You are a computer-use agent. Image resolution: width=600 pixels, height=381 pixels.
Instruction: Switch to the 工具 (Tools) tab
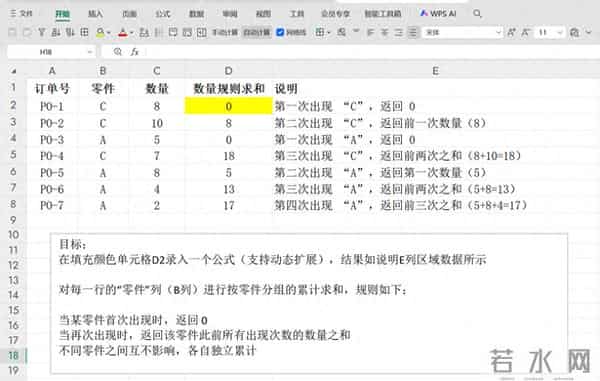click(297, 14)
